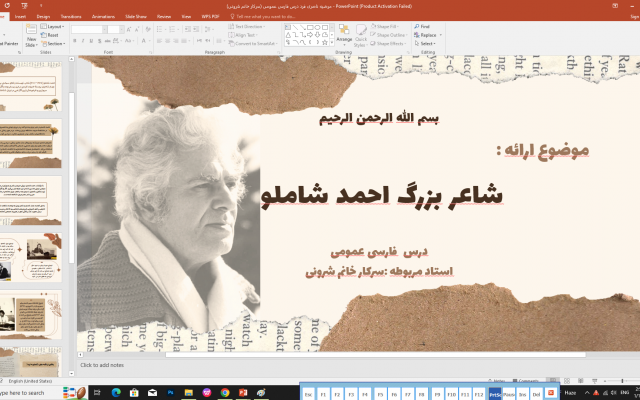Viewport: 640px width, 400px height.
Task: Open the Arrange menu
Action: (x=344, y=35)
